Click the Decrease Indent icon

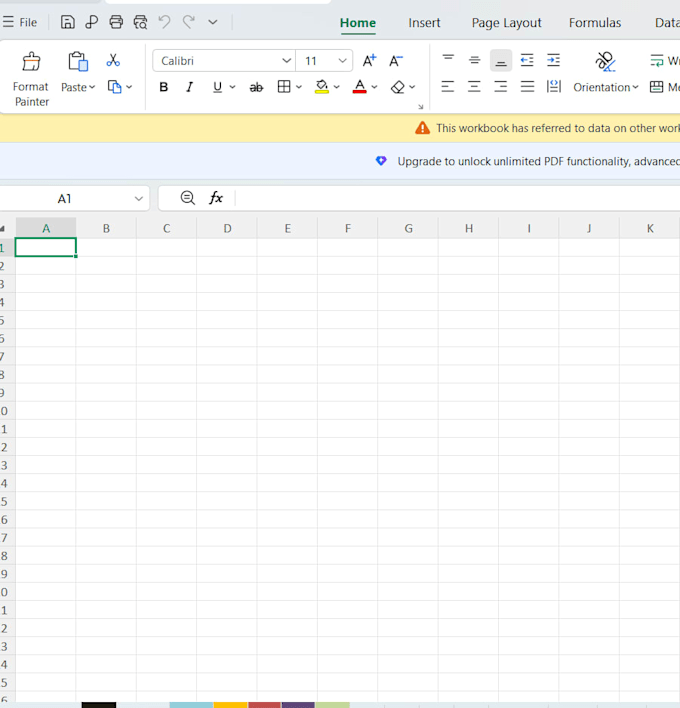point(527,60)
